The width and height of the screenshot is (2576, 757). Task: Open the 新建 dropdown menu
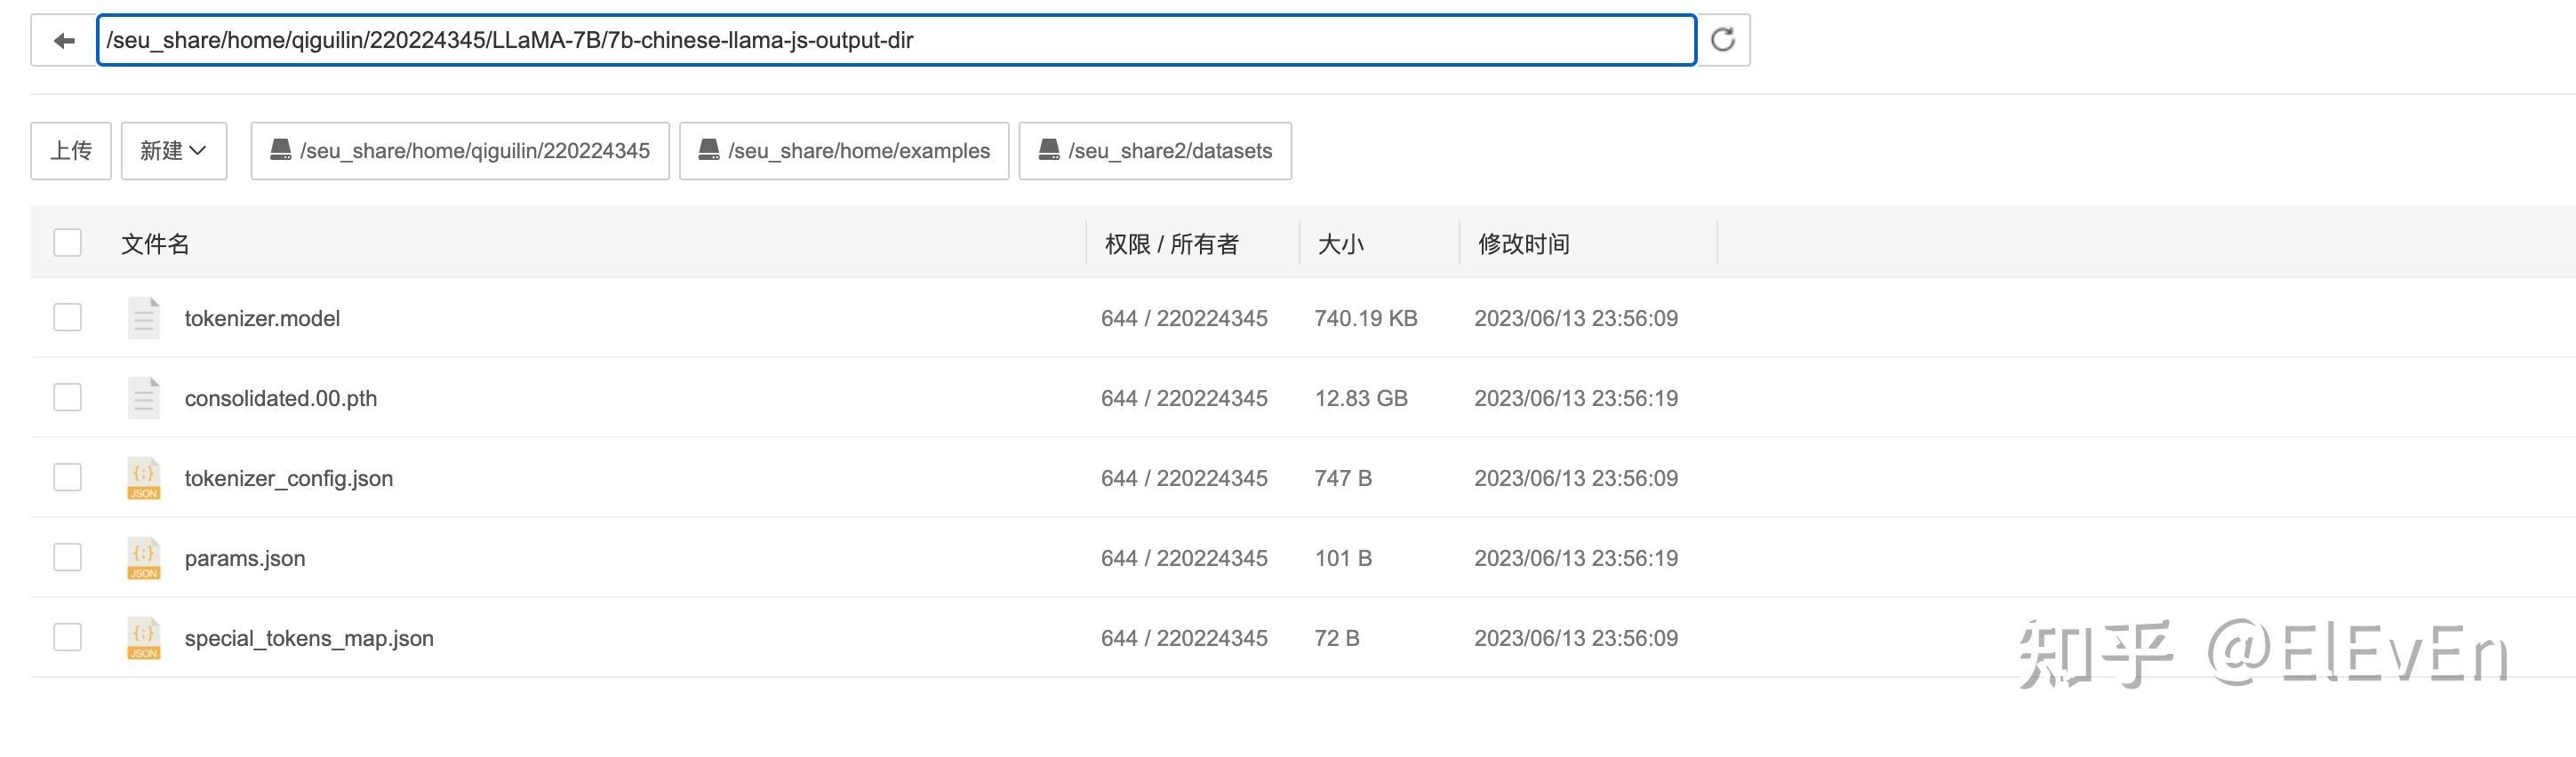pos(173,151)
